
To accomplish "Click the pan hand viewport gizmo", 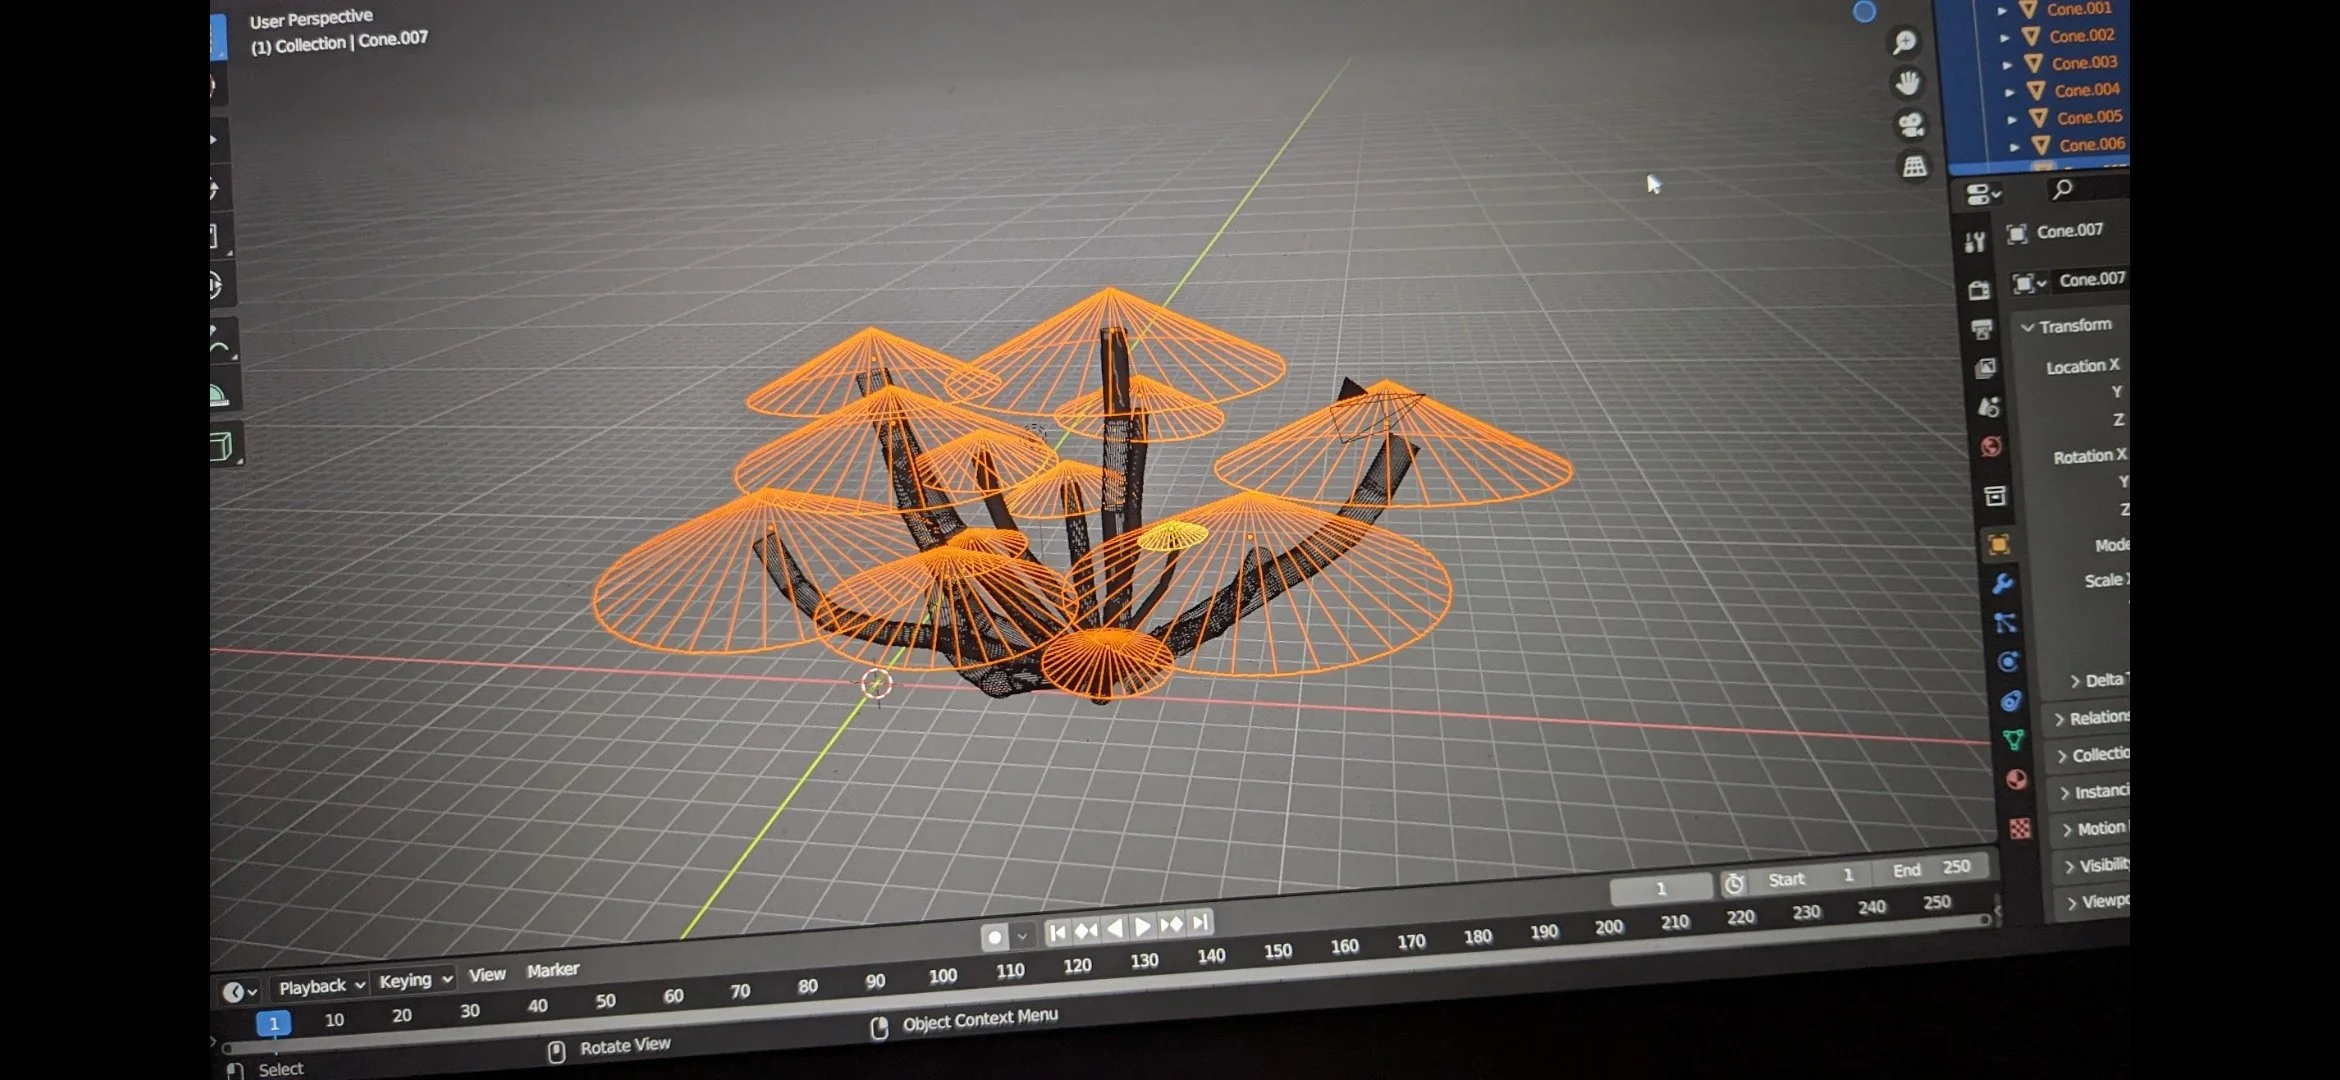I will coord(1907,83).
